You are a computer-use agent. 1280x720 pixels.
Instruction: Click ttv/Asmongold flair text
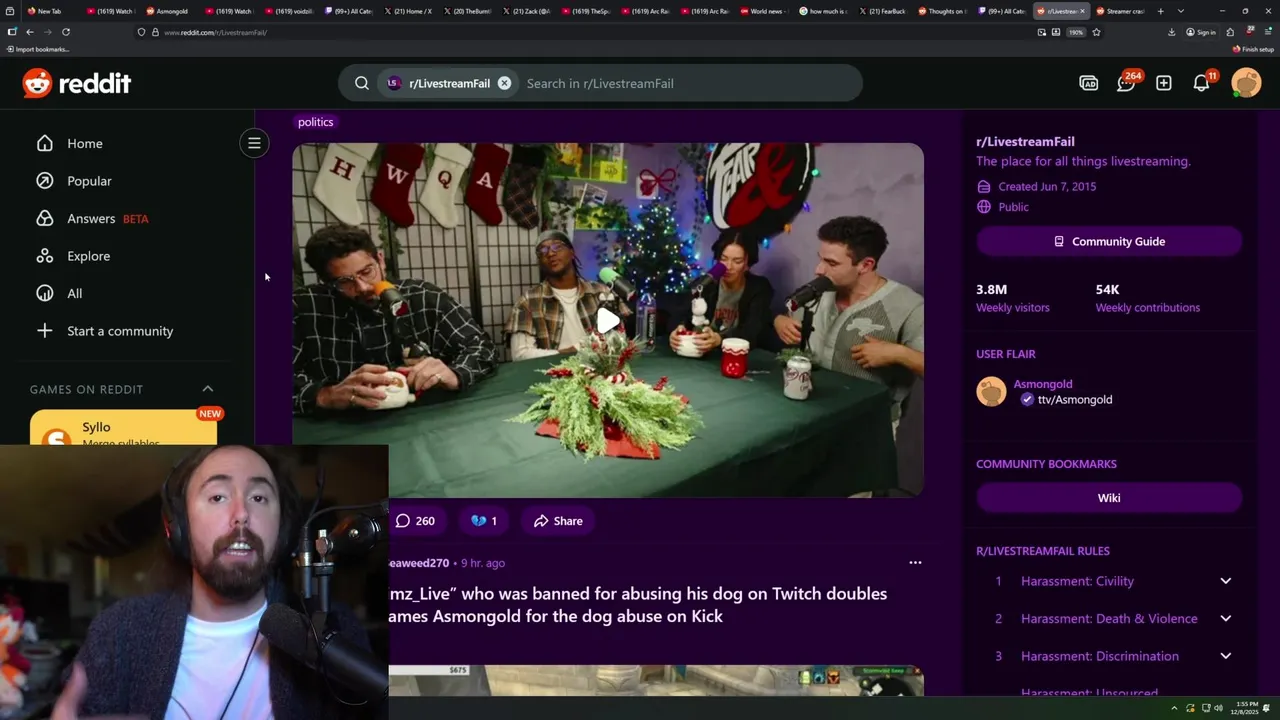point(1074,399)
